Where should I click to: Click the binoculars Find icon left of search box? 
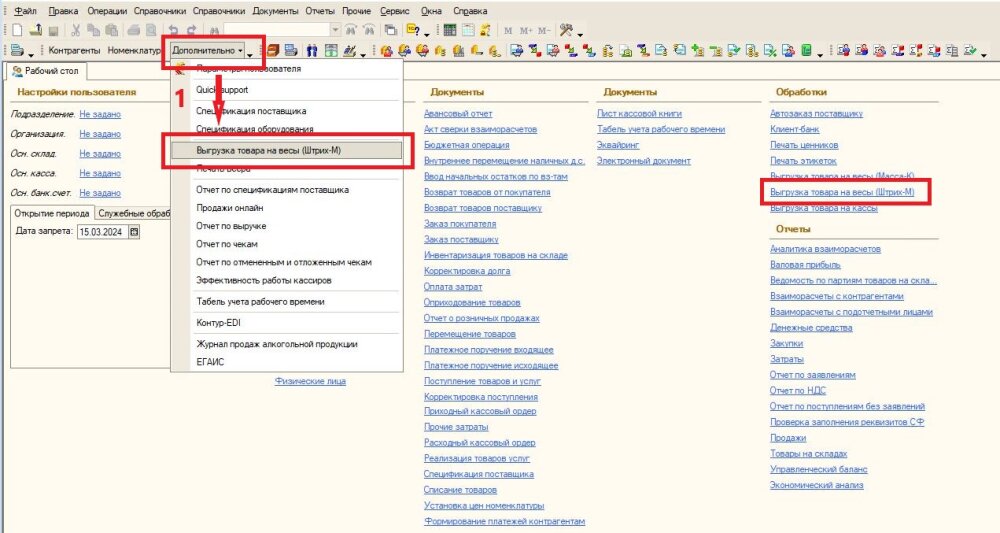click(x=214, y=30)
